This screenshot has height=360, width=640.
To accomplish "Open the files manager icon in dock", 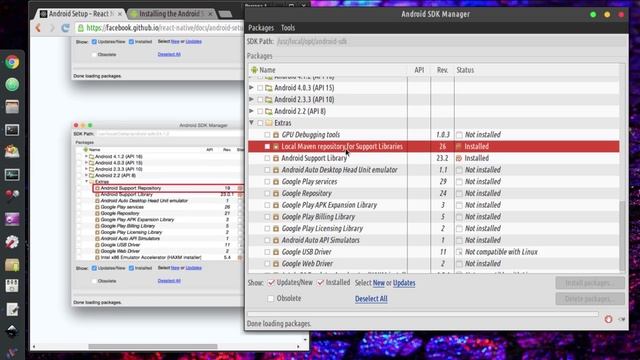I will pos(12,107).
